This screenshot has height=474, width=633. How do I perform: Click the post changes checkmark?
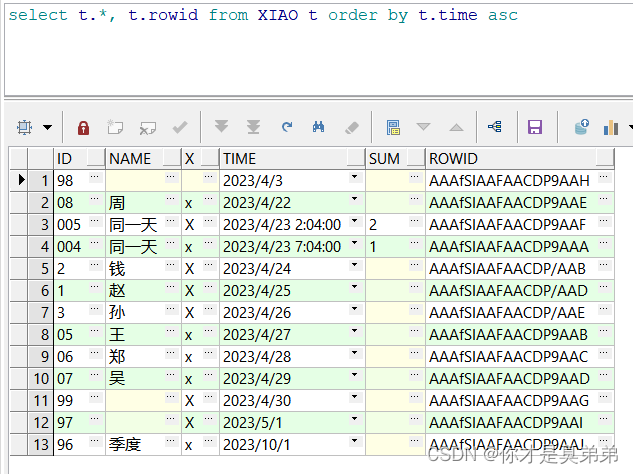[180, 128]
